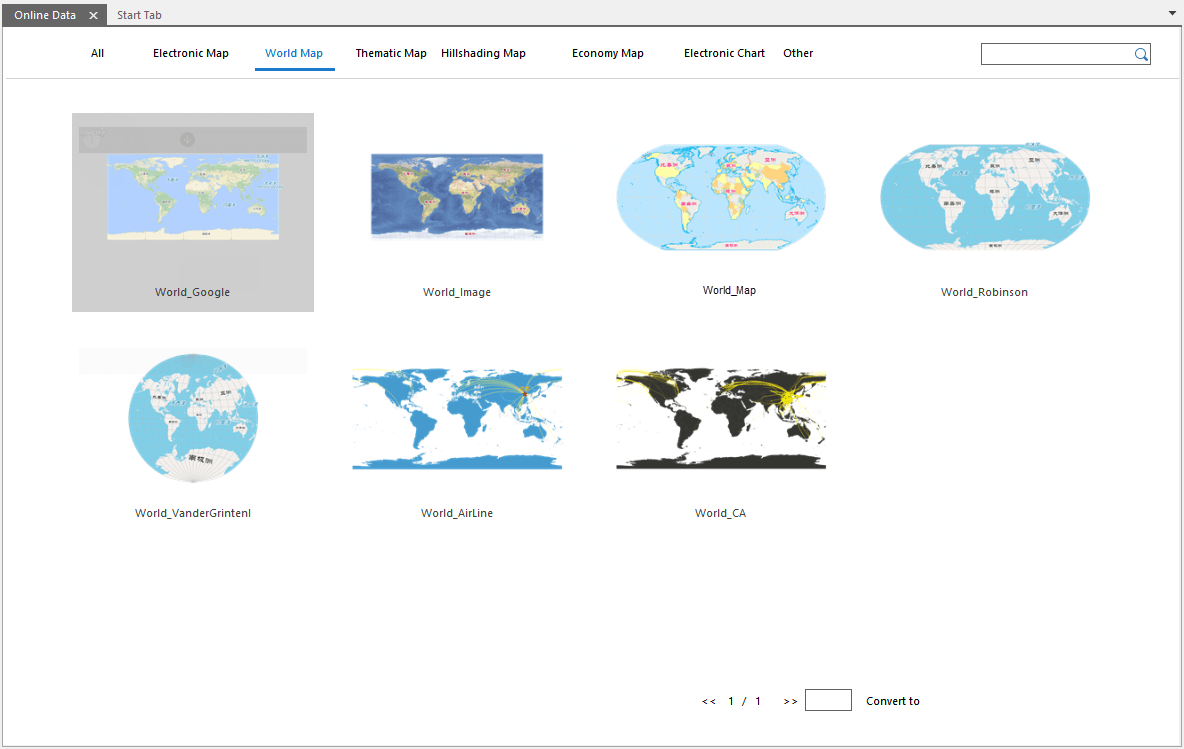Viewport: 1184px width, 749px height.
Task: Open the World_Image map thumbnail
Action: pyautogui.click(x=457, y=196)
